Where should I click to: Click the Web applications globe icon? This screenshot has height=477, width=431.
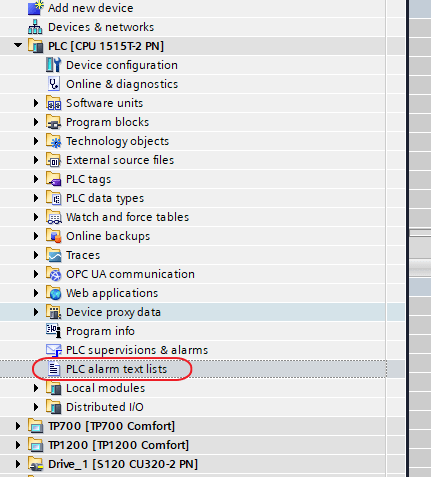(x=54, y=293)
